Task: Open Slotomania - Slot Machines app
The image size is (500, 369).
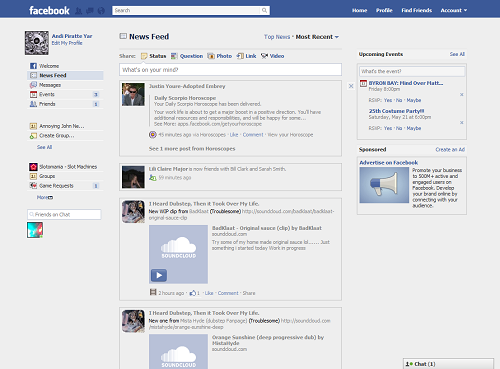Action: (65, 167)
